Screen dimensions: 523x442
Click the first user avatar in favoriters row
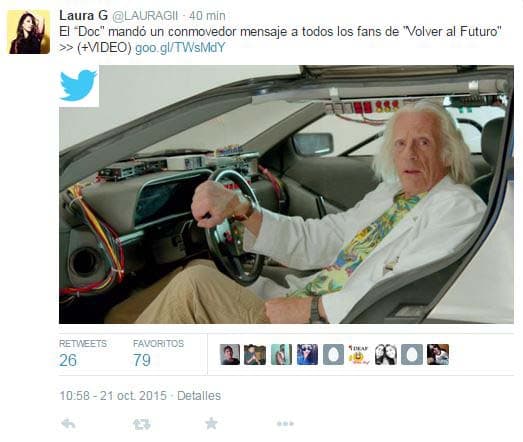click(230, 354)
